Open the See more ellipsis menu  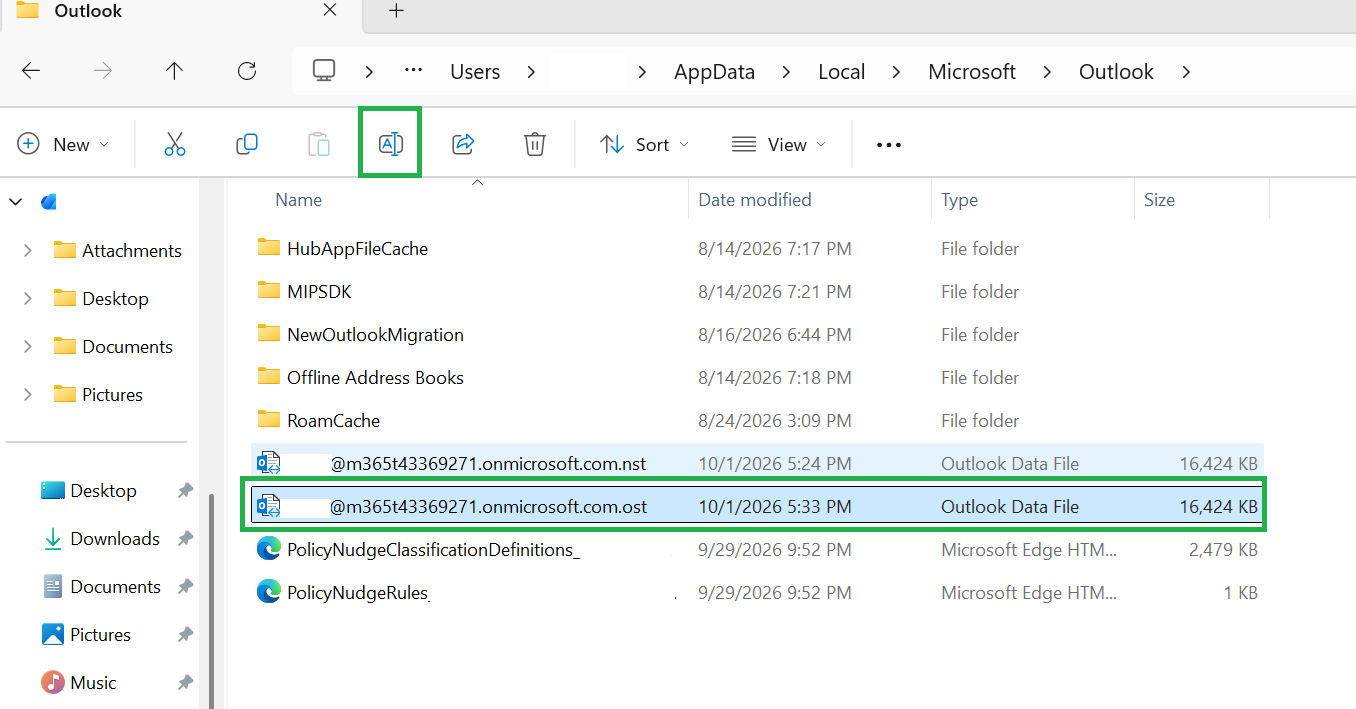pyautogui.click(x=889, y=145)
